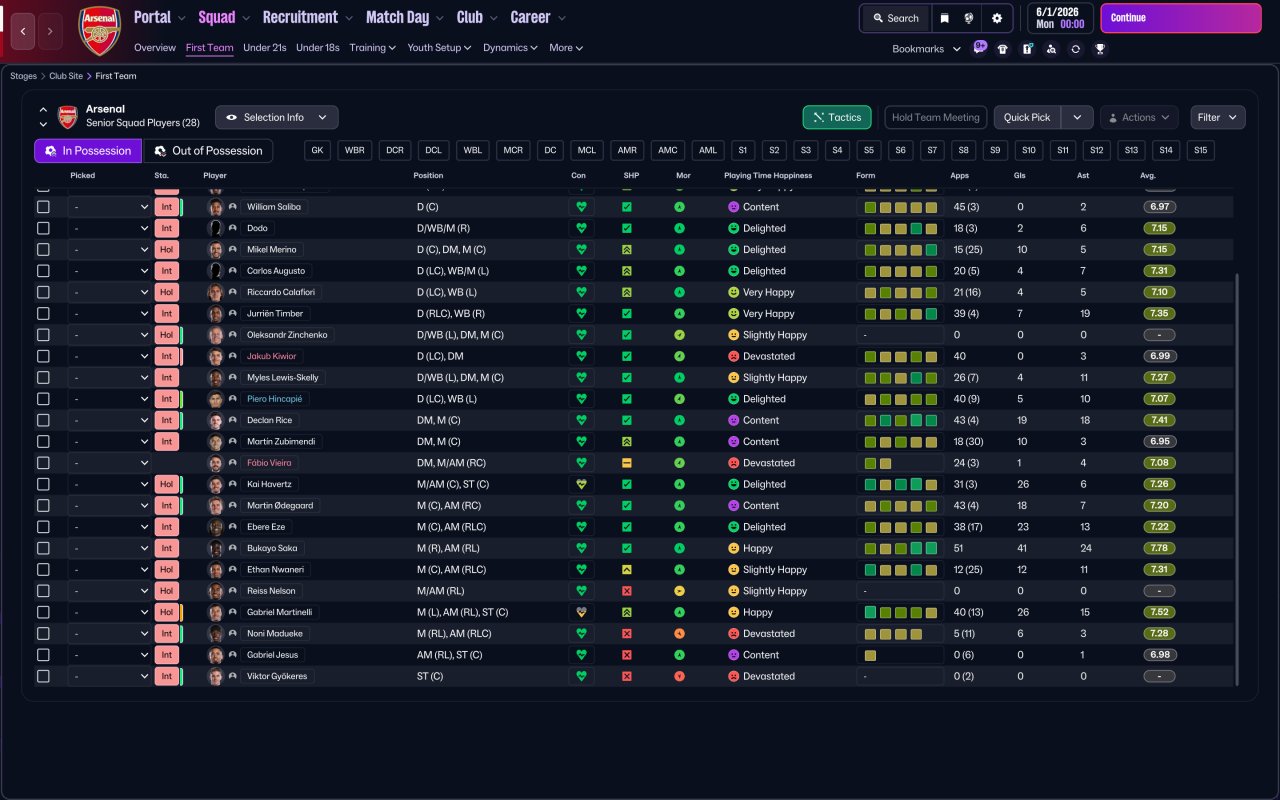Open the Tactics button
The image size is (1280, 800).
click(x=837, y=117)
